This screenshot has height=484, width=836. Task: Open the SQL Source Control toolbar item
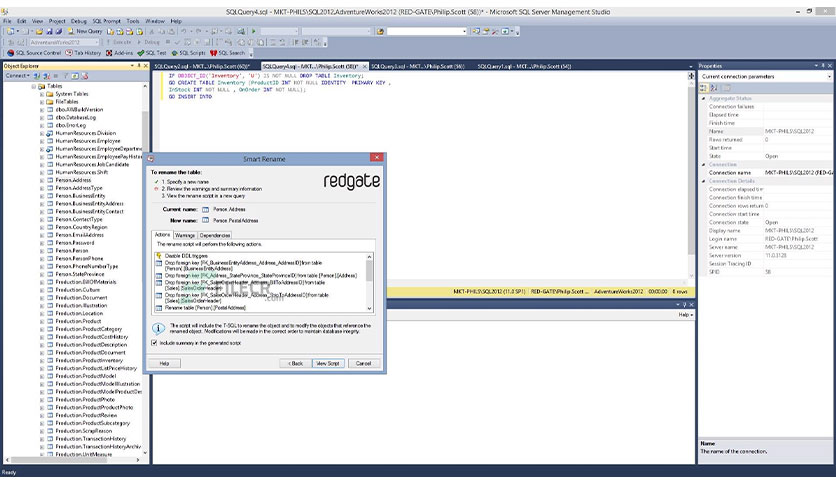pos(34,53)
